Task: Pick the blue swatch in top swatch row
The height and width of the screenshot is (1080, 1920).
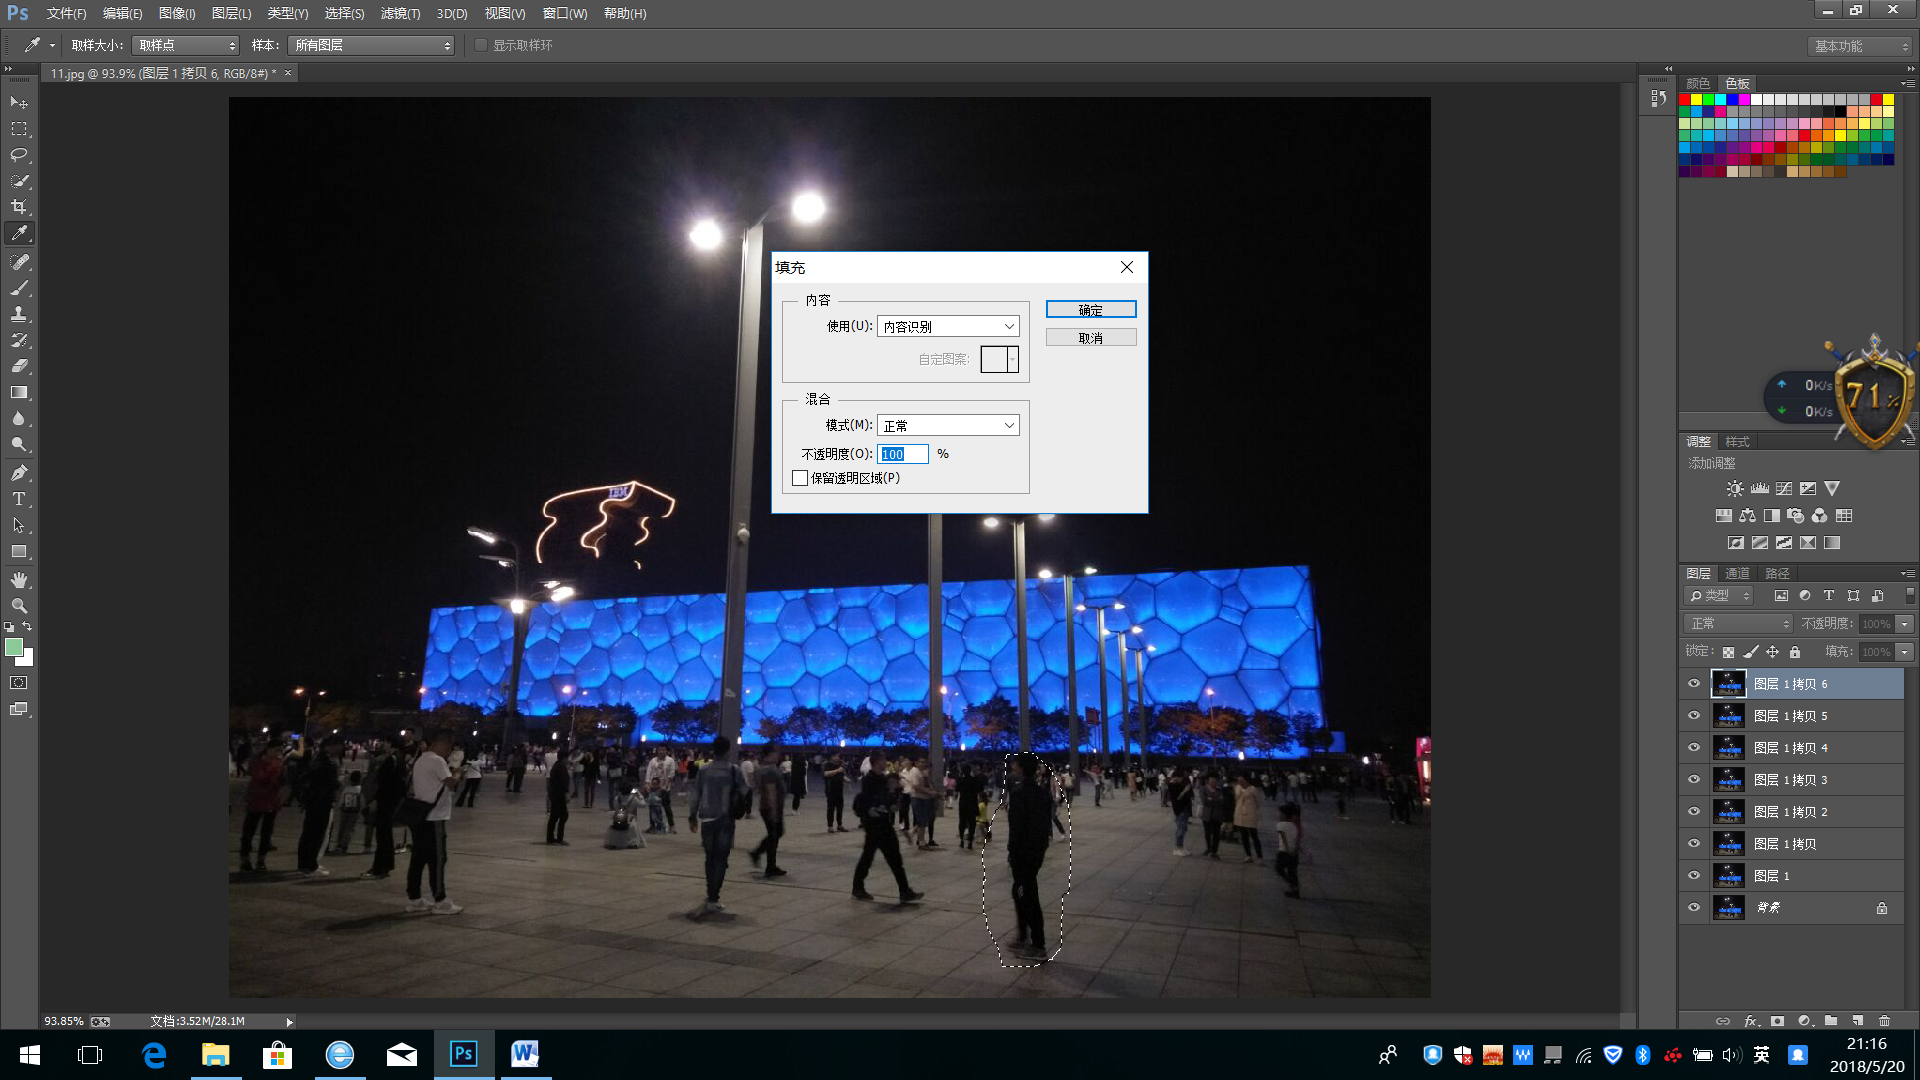Action: (1732, 100)
